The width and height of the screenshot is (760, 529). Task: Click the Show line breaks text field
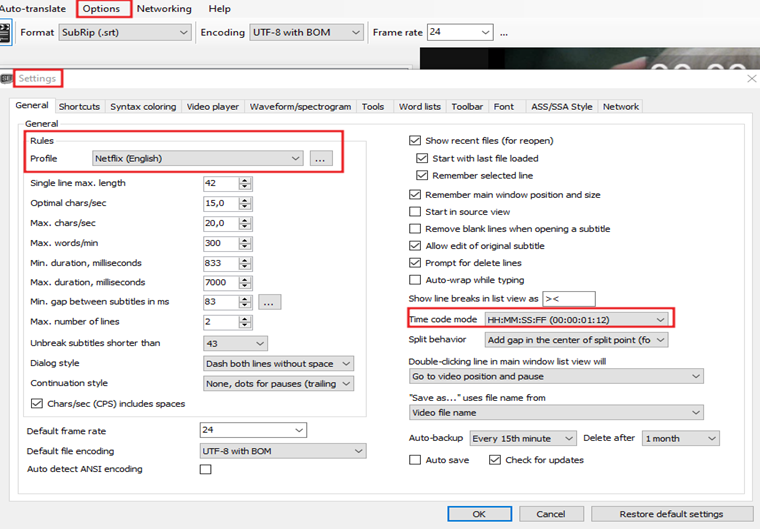[569, 299]
